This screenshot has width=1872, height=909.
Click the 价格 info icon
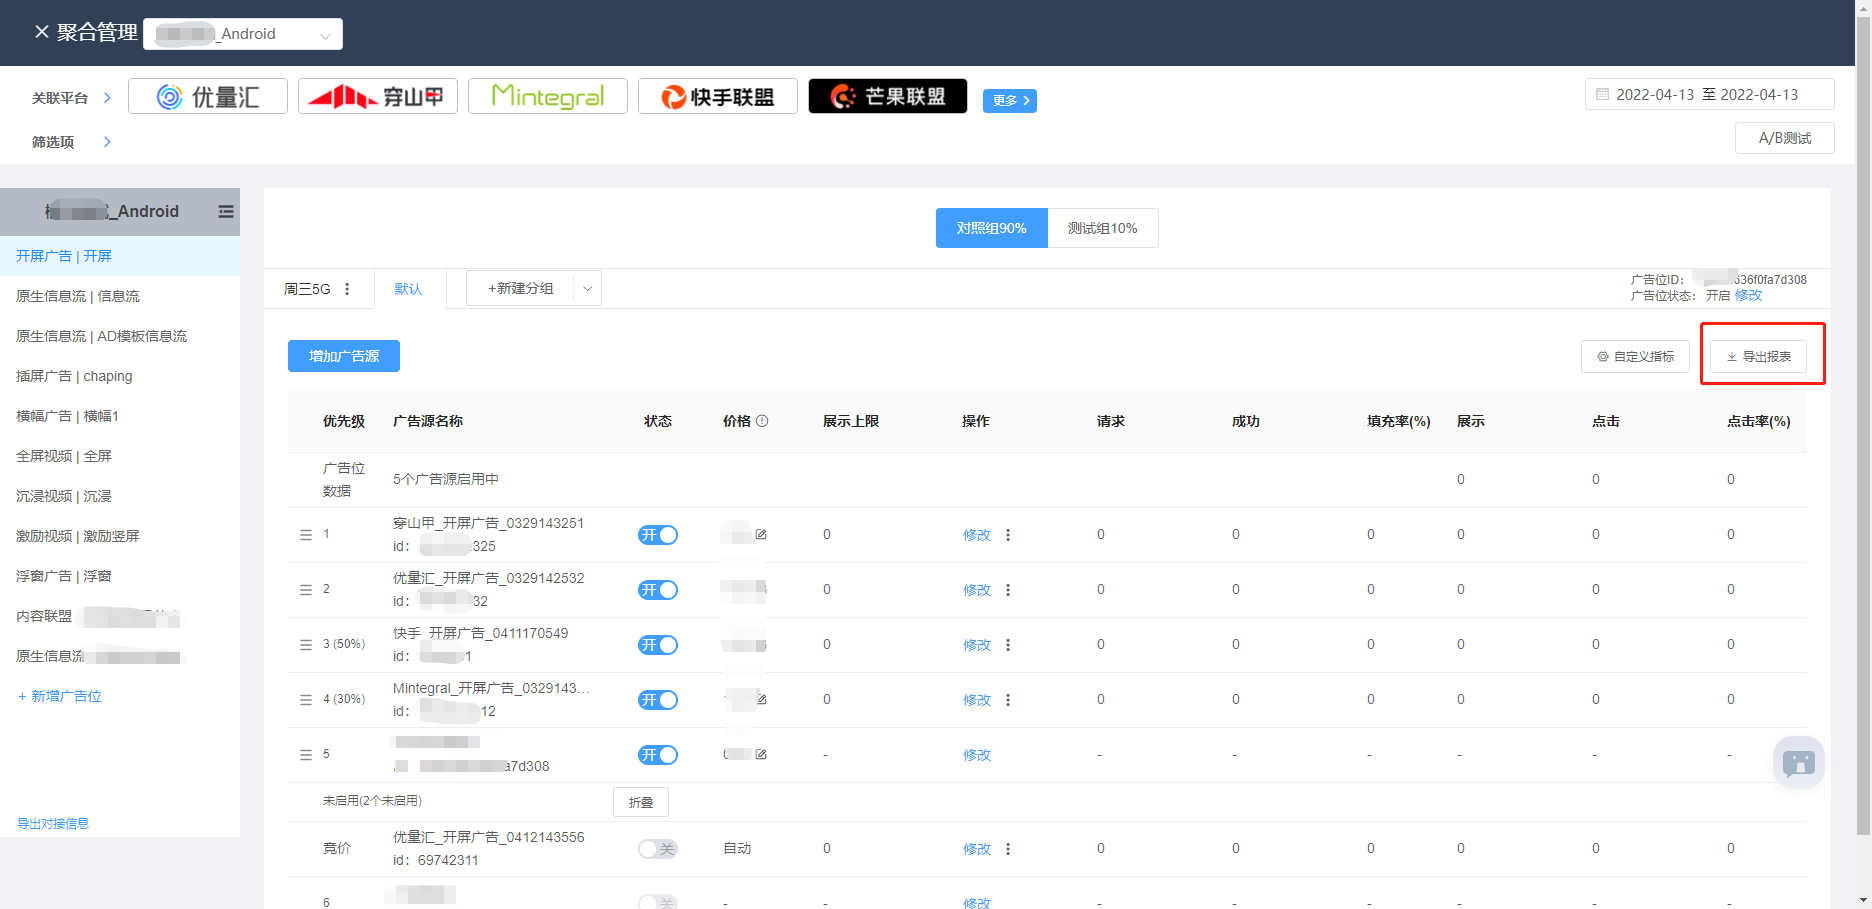pyautogui.click(x=762, y=421)
